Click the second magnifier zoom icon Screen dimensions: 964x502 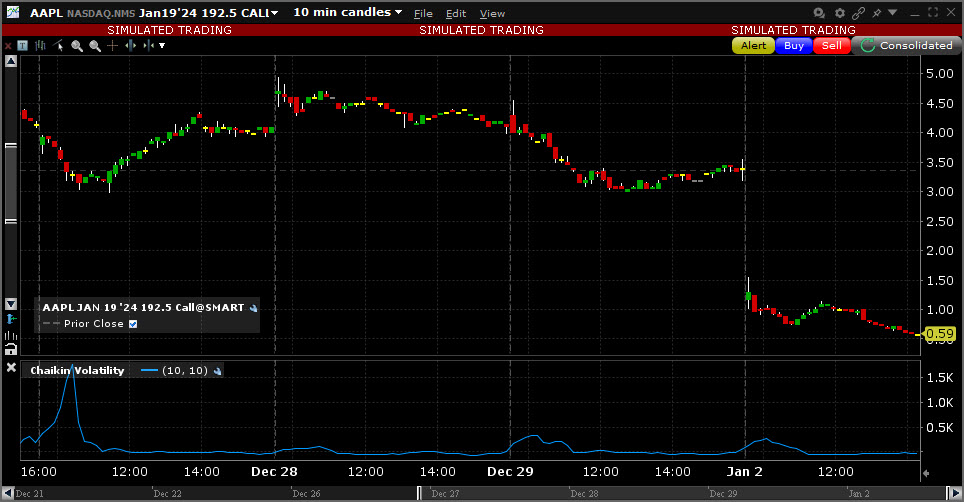coord(95,45)
